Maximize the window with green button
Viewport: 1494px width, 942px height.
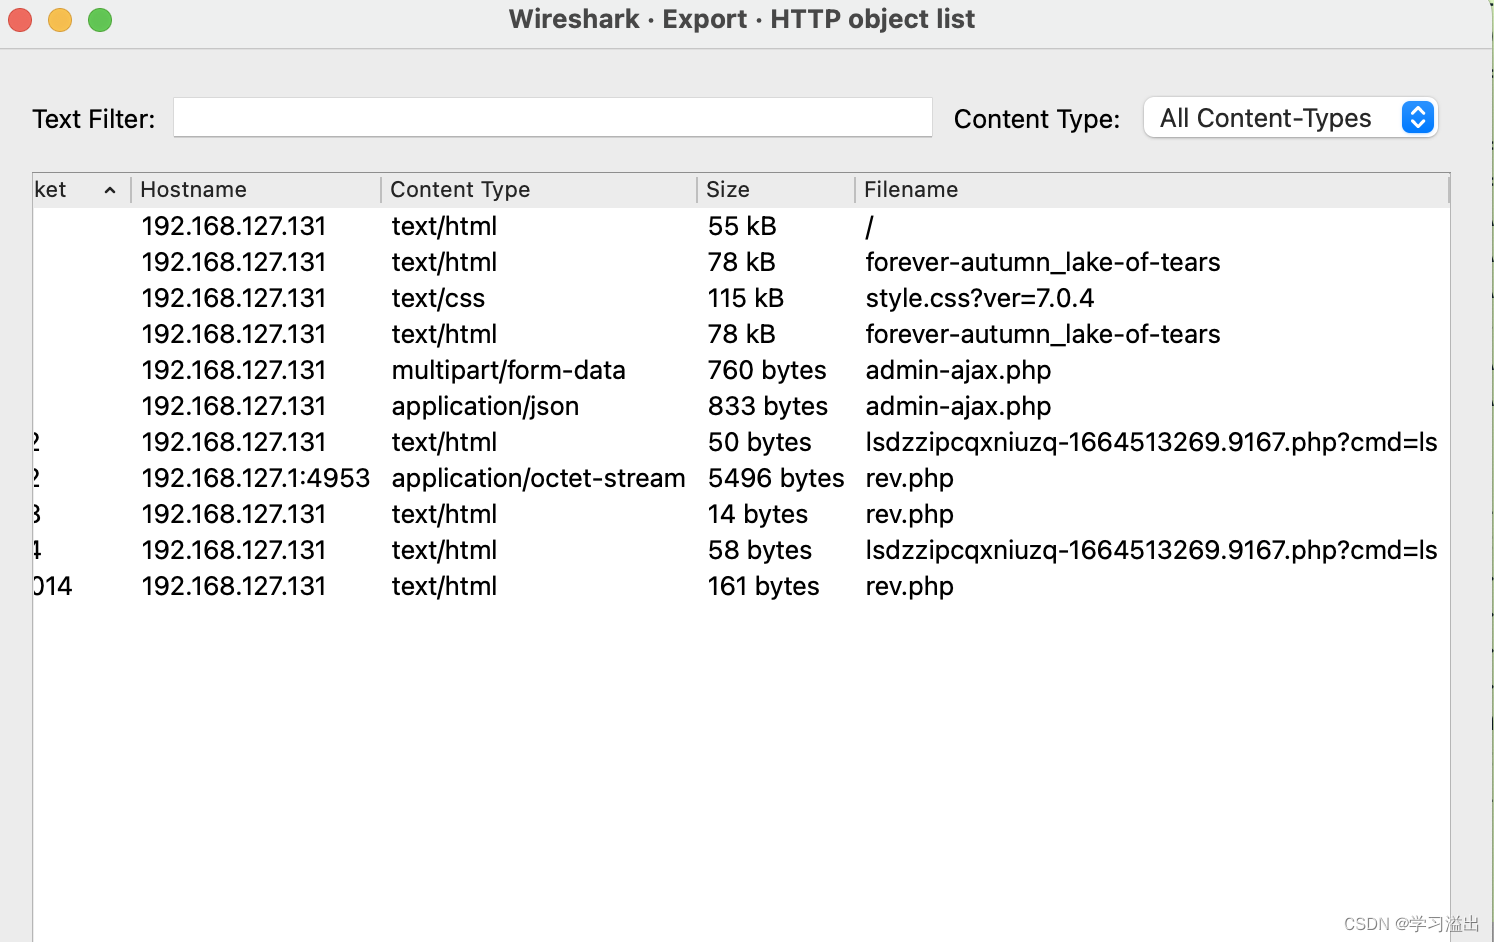coord(100,19)
